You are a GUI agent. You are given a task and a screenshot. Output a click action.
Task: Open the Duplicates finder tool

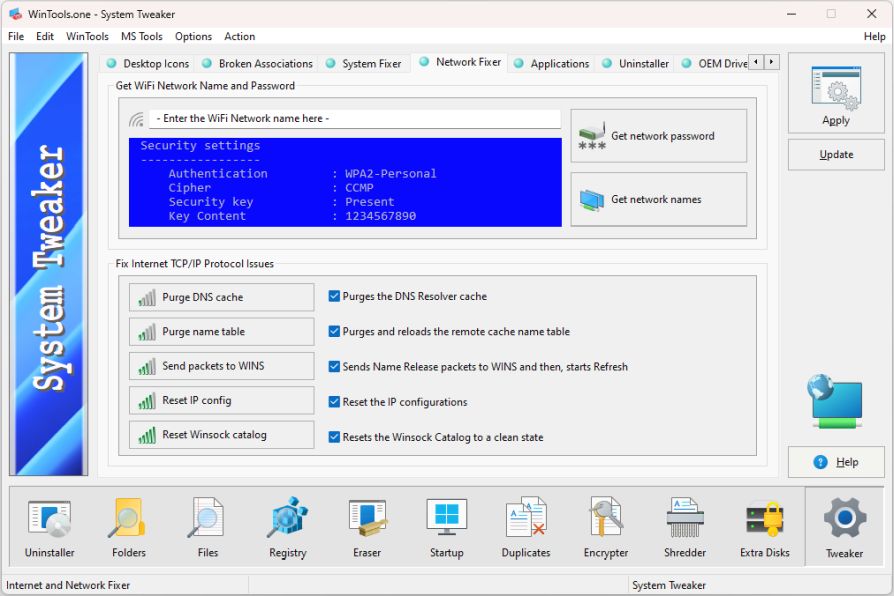pyautogui.click(x=526, y=528)
